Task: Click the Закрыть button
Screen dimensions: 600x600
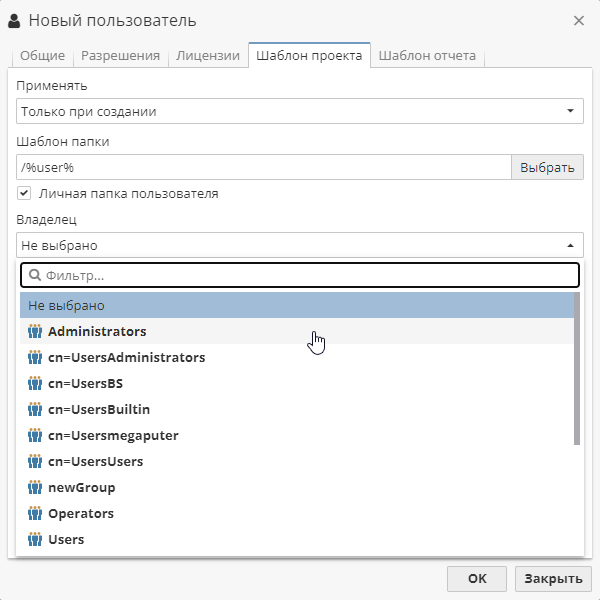Action: [553, 579]
